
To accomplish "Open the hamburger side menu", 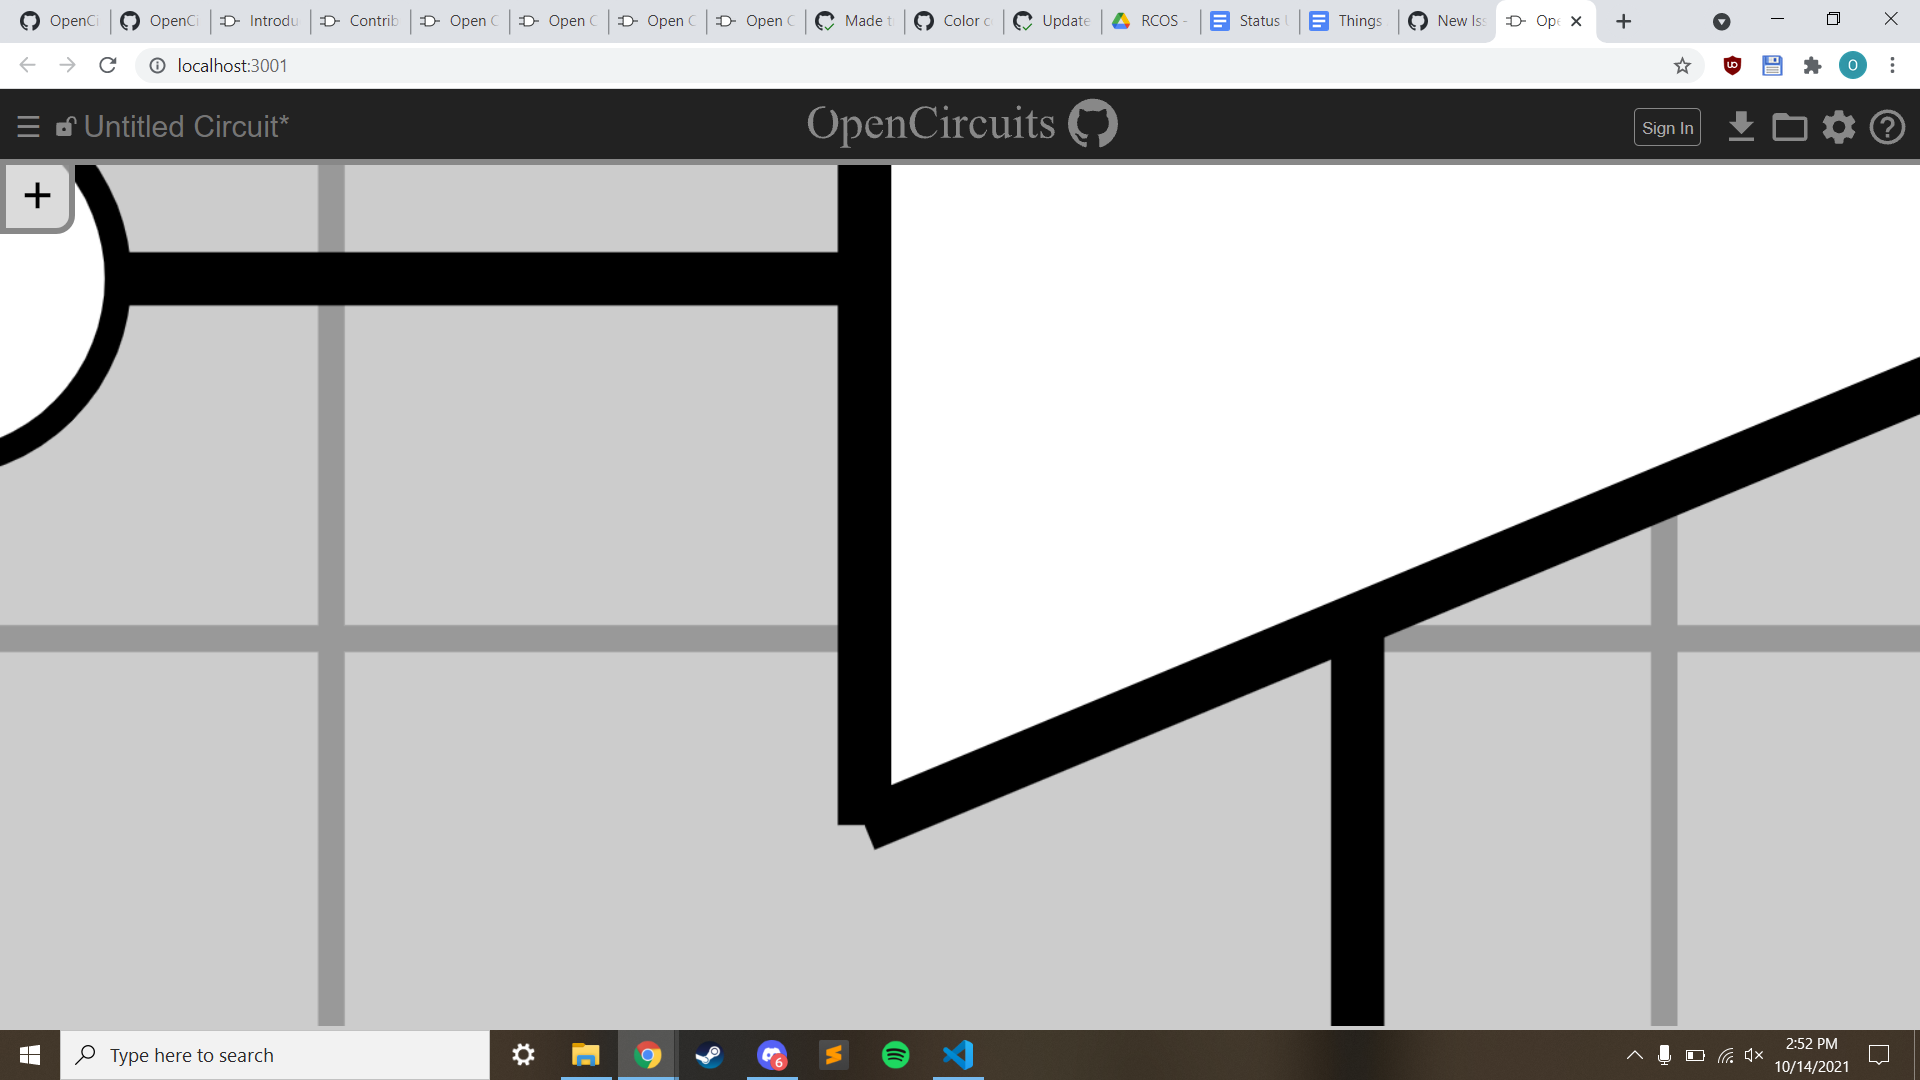I will pyautogui.click(x=28, y=126).
